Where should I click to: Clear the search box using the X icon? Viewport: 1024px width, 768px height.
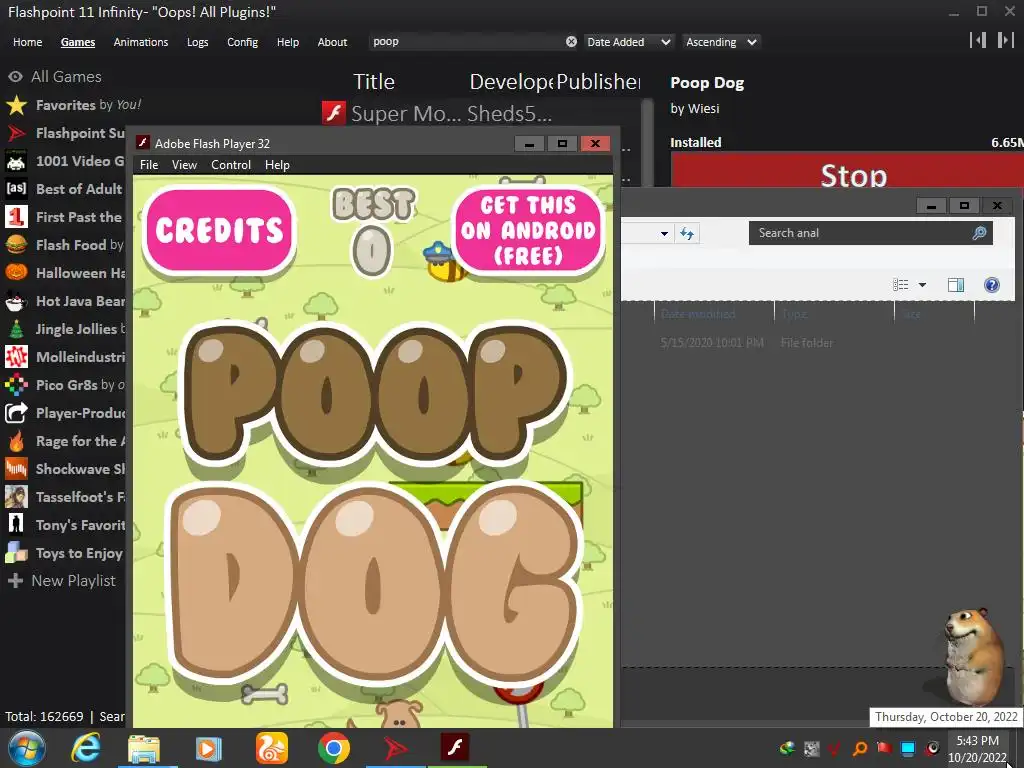tap(571, 42)
